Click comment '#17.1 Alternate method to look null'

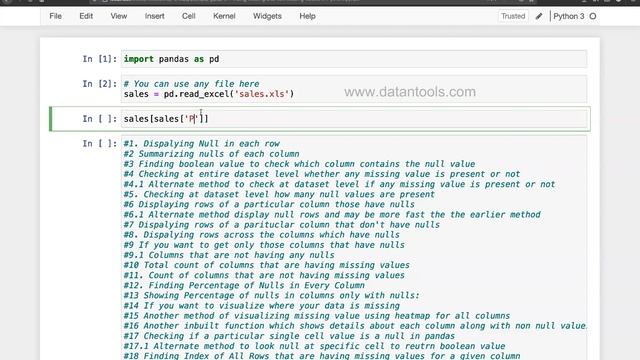pyautogui.click(x=314, y=346)
